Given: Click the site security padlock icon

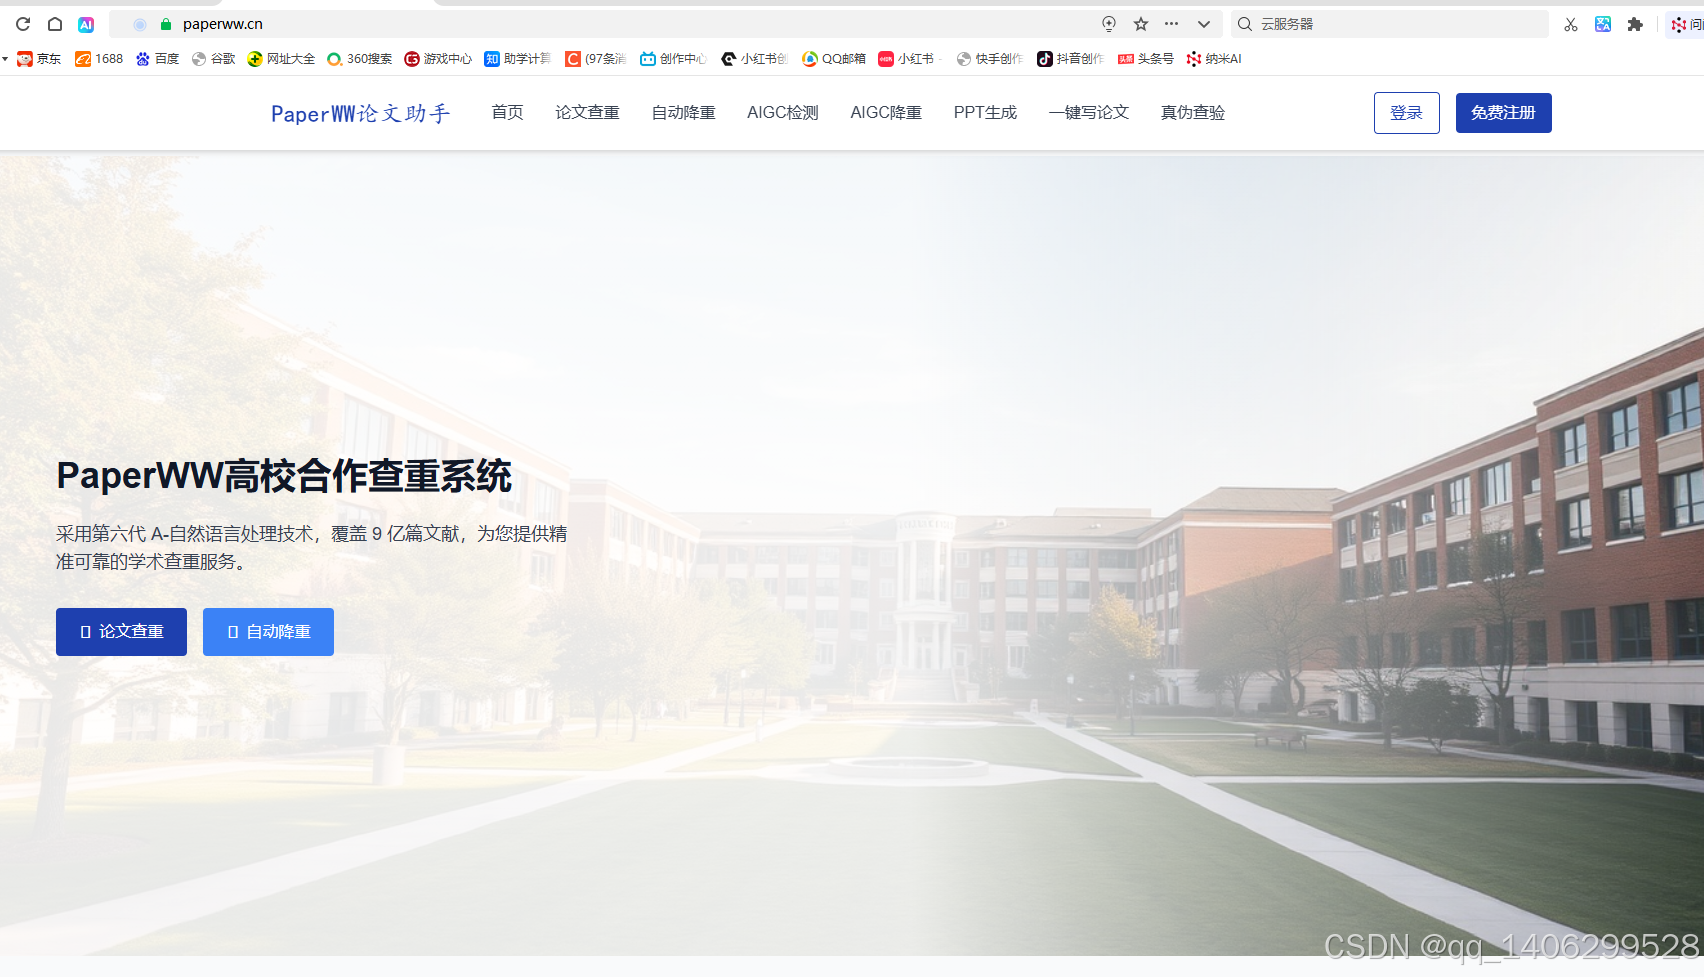Looking at the screenshot, I should [x=165, y=24].
